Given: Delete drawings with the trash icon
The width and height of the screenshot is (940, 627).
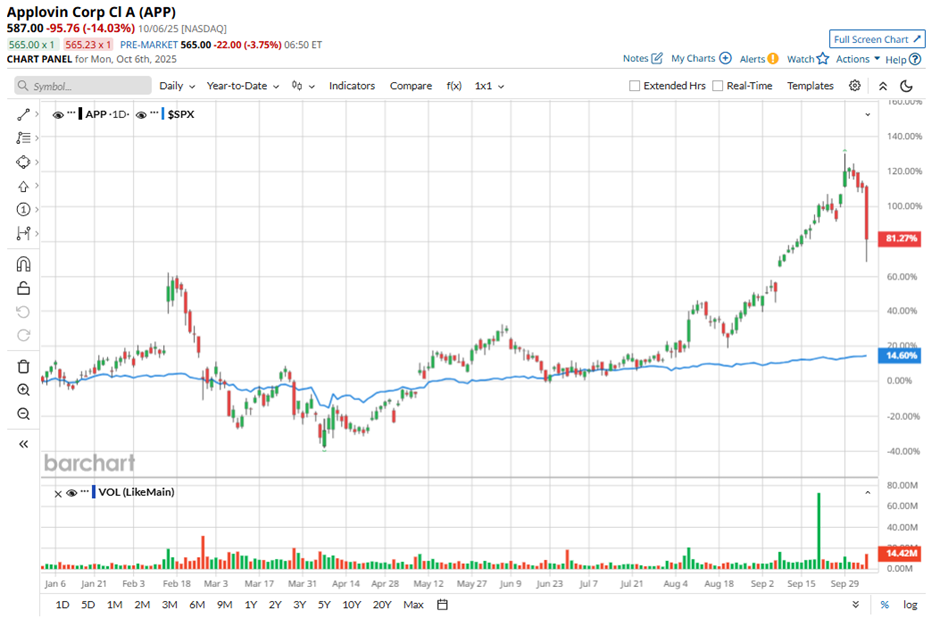Looking at the screenshot, I should point(24,366).
